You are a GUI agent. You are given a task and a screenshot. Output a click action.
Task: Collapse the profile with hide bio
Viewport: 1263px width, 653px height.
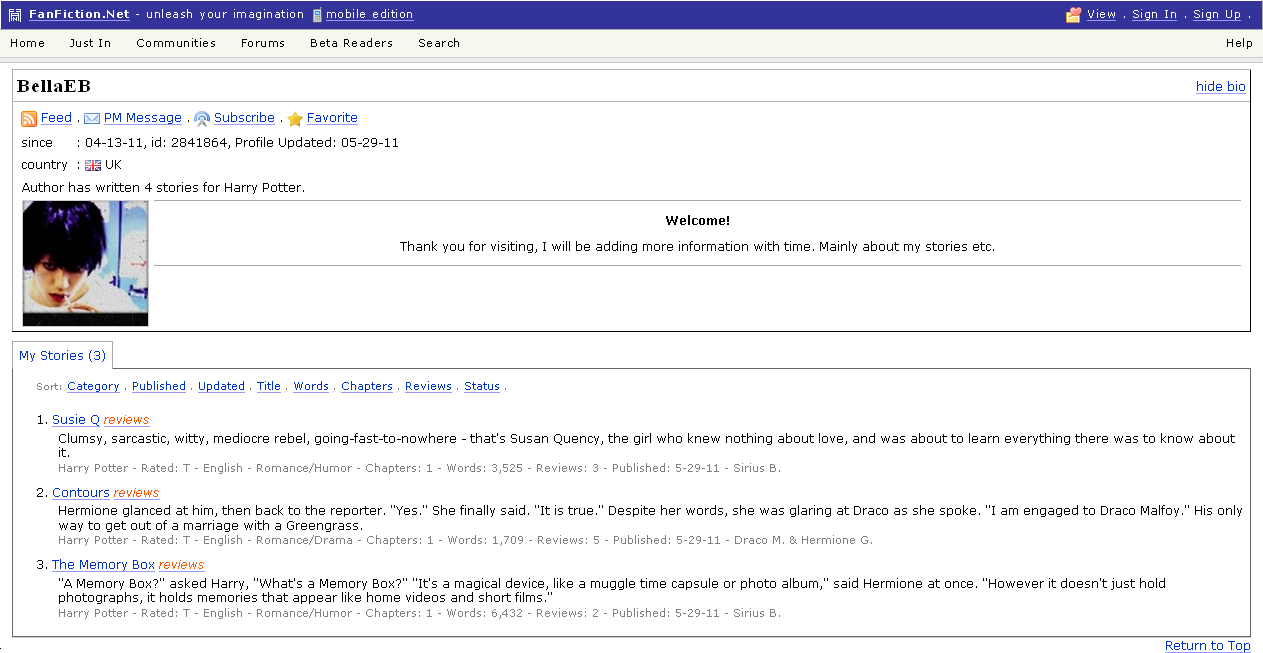(x=1220, y=87)
